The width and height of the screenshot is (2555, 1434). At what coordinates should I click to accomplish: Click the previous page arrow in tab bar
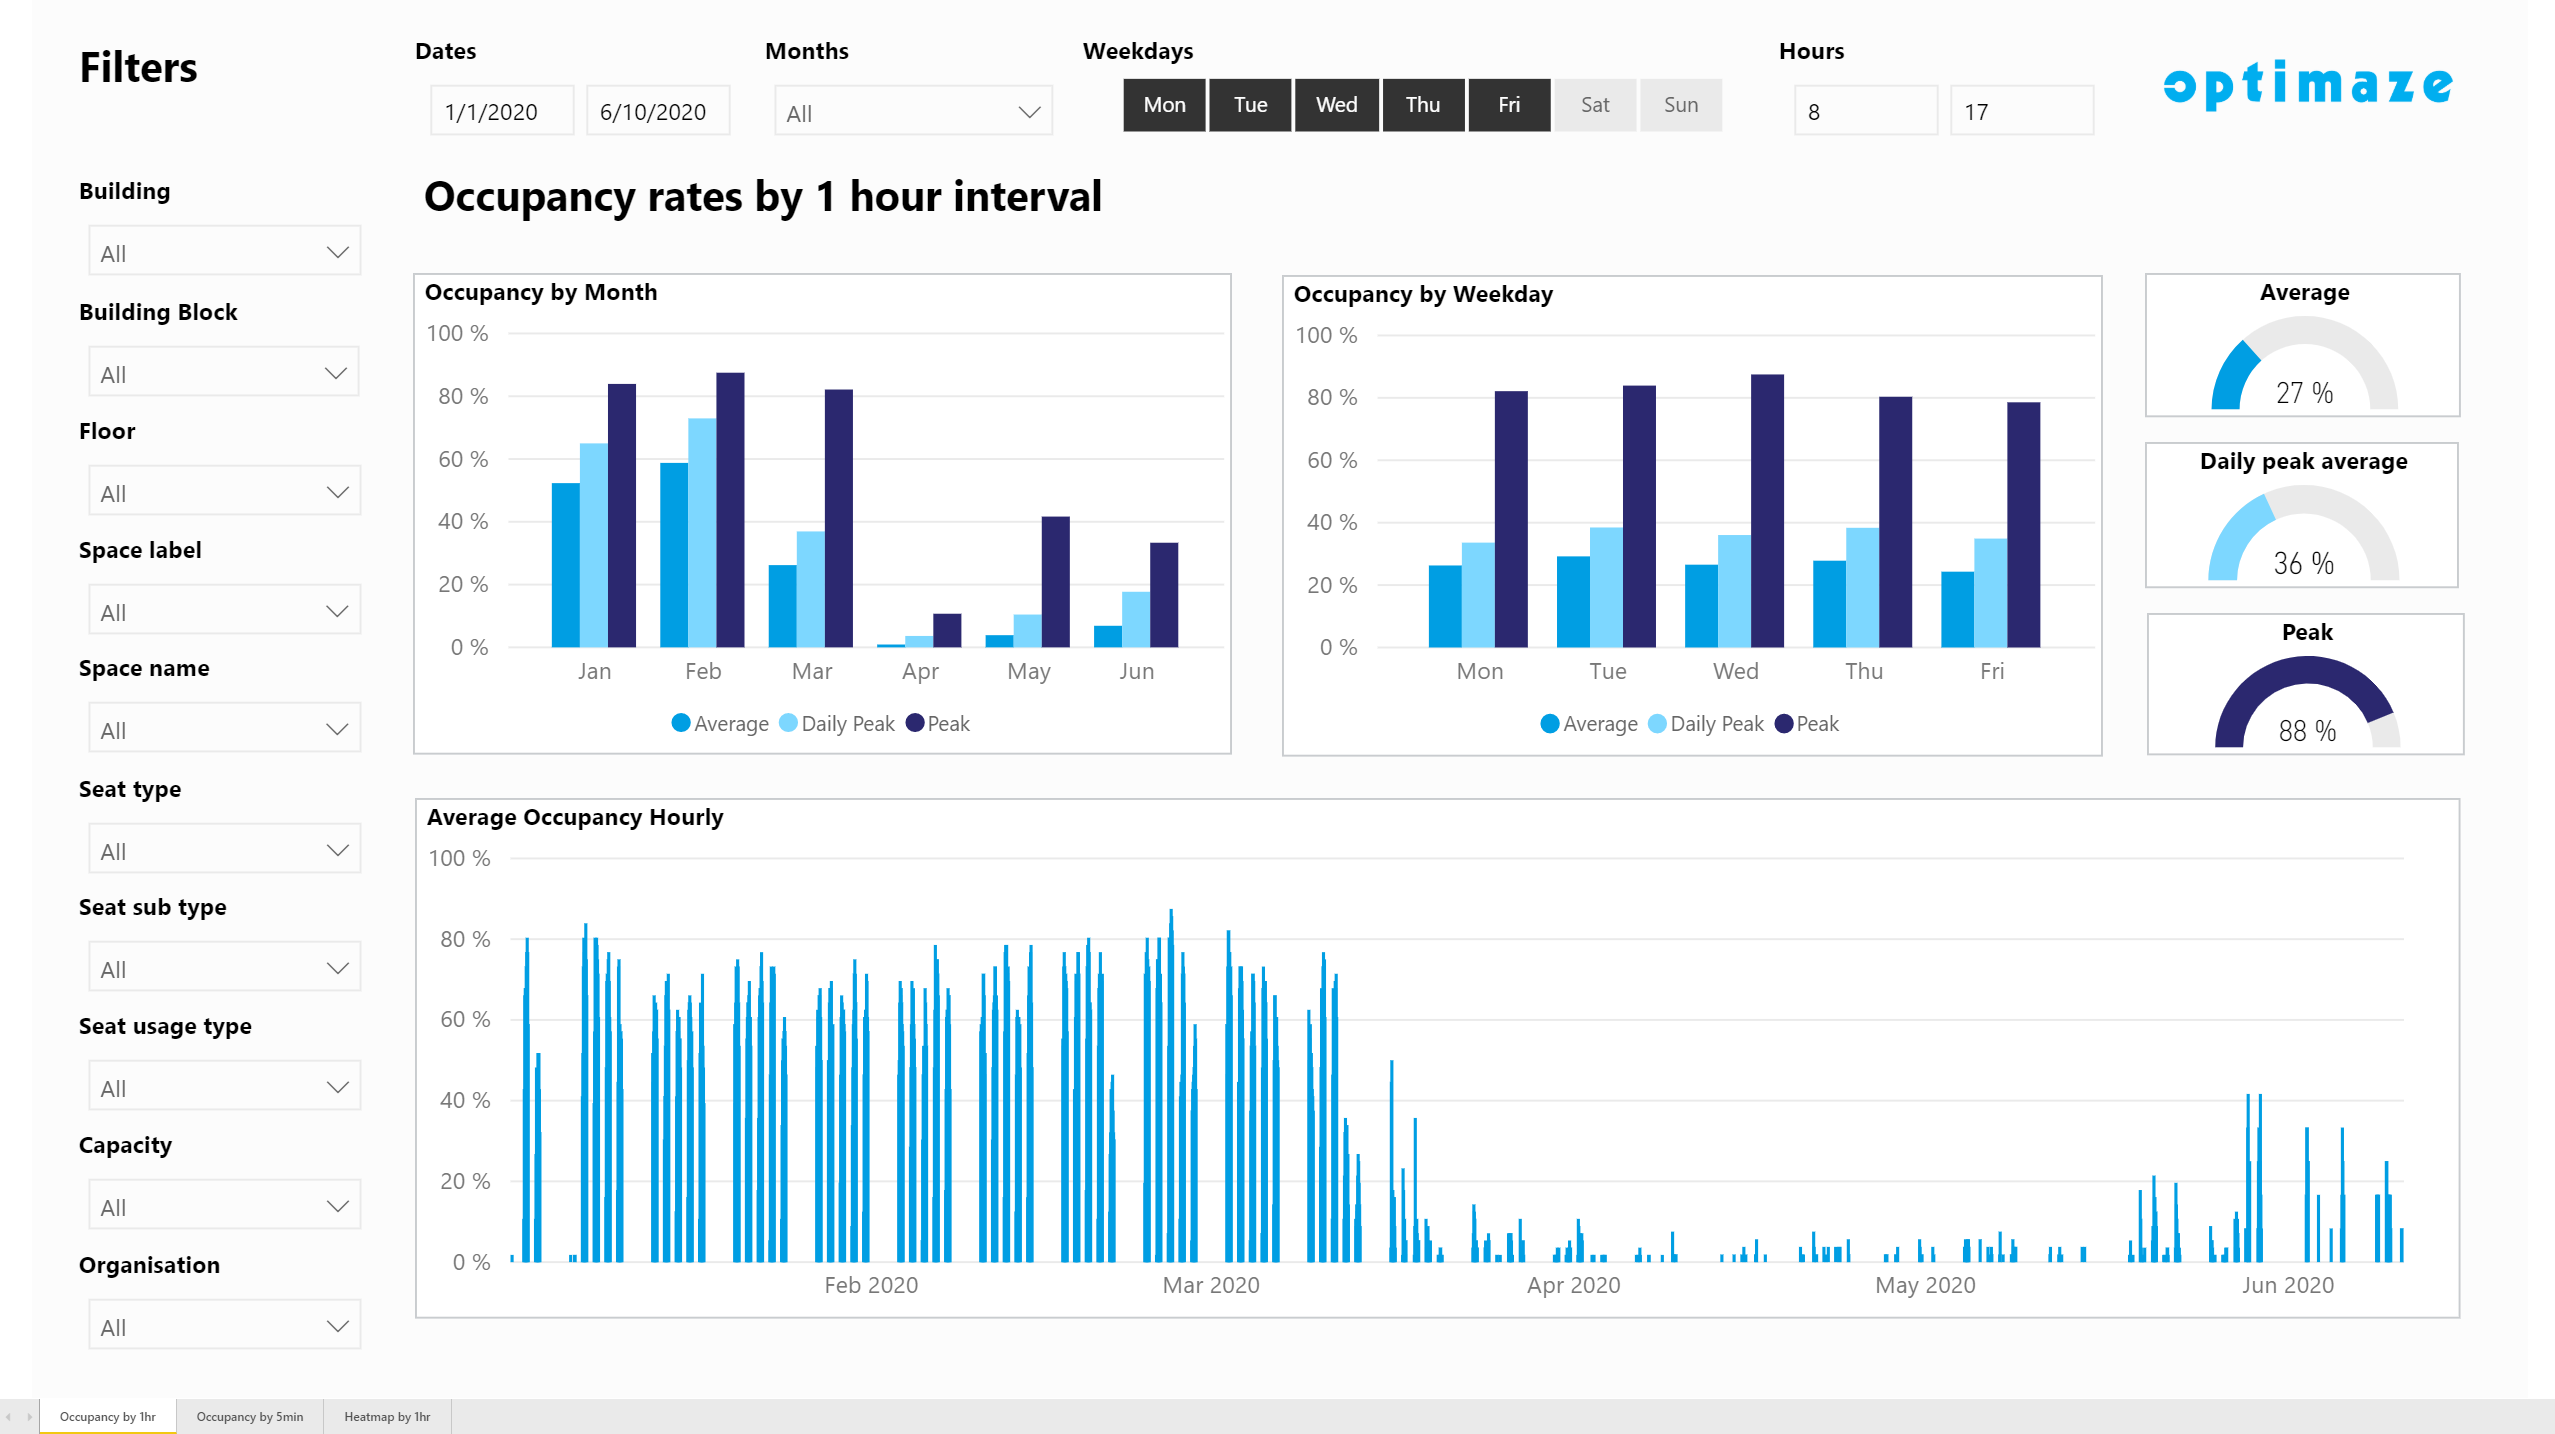point(8,1417)
